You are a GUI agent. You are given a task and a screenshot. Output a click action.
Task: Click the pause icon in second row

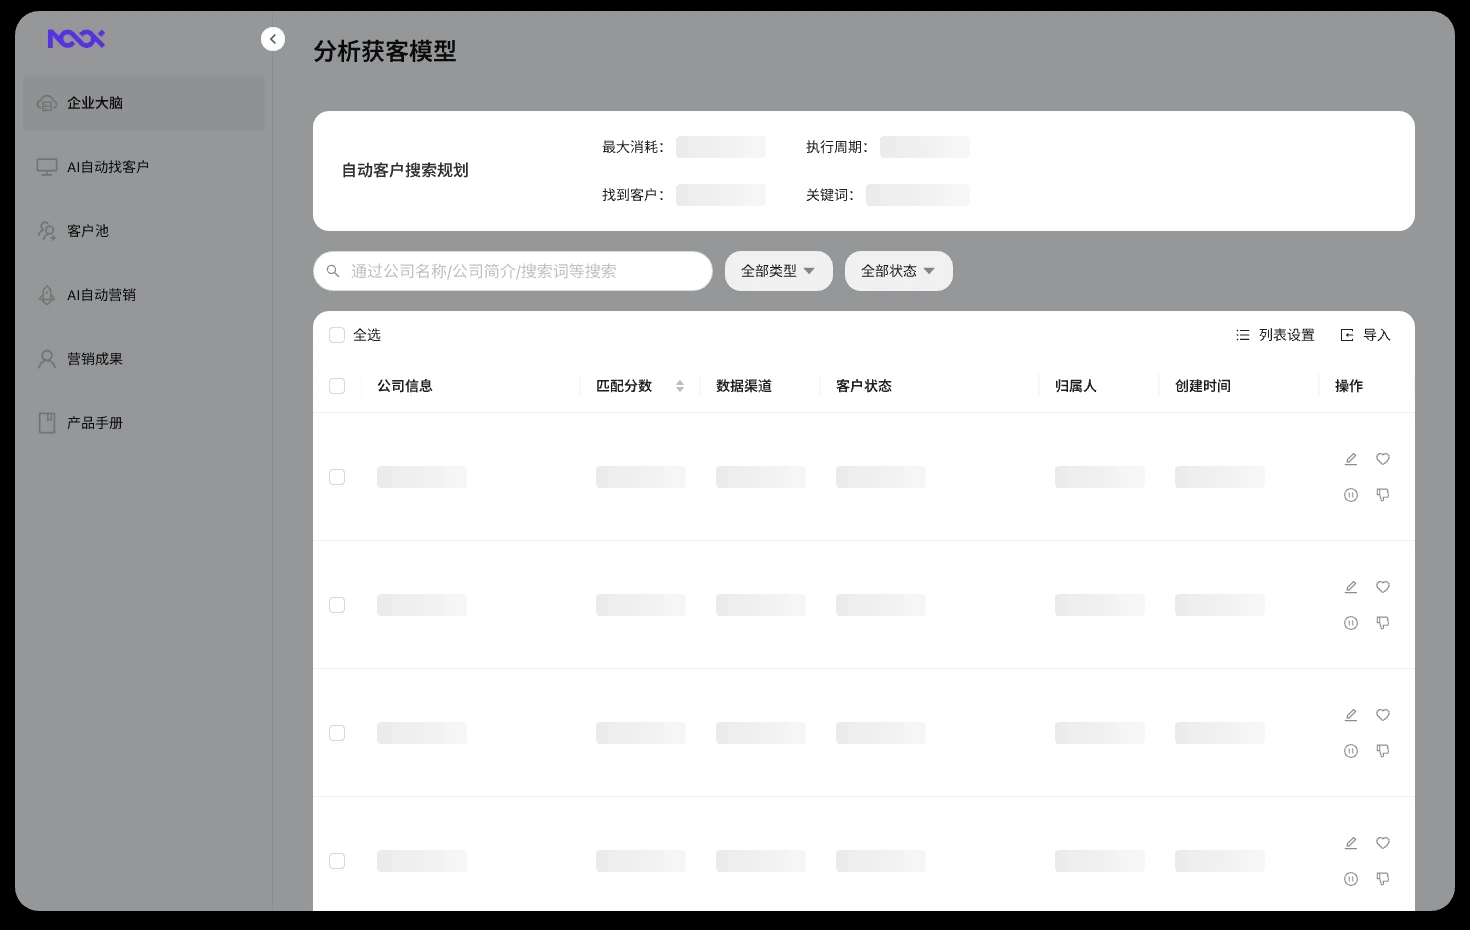coord(1351,623)
